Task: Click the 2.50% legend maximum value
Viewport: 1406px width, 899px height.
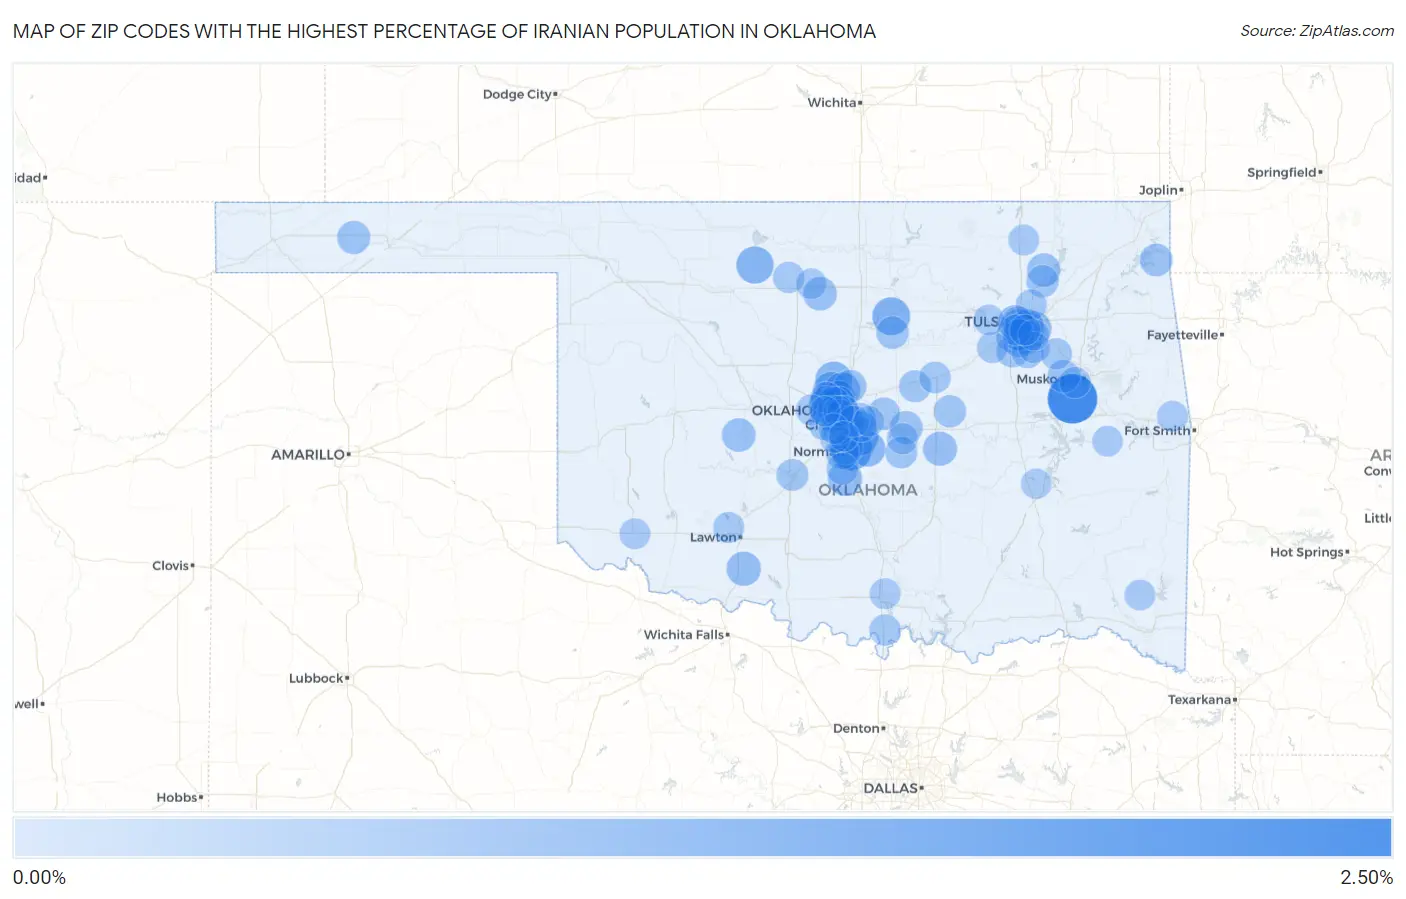Action: coord(1366,877)
